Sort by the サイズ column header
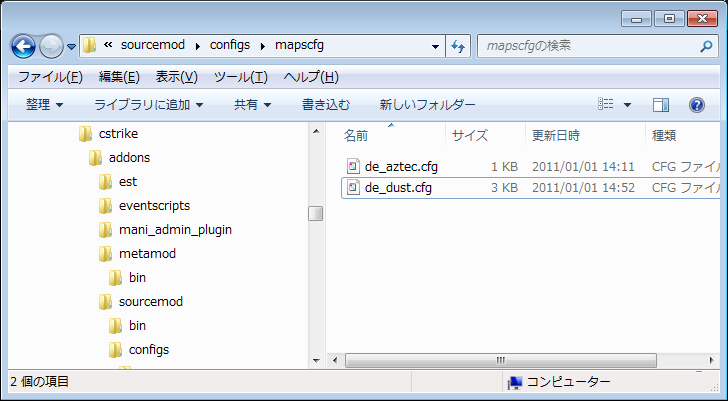Viewport: 728px width, 401px height. (470, 136)
